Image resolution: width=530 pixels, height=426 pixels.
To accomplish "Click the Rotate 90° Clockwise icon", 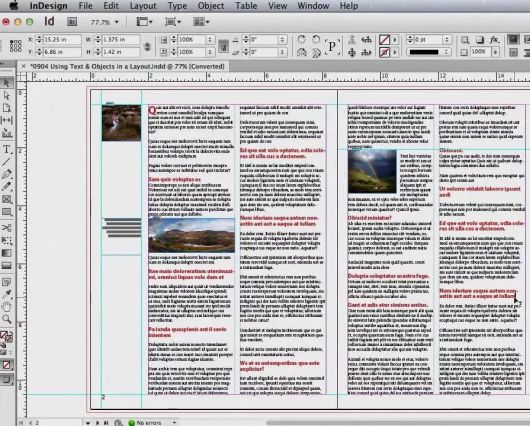I will point(302,39).
